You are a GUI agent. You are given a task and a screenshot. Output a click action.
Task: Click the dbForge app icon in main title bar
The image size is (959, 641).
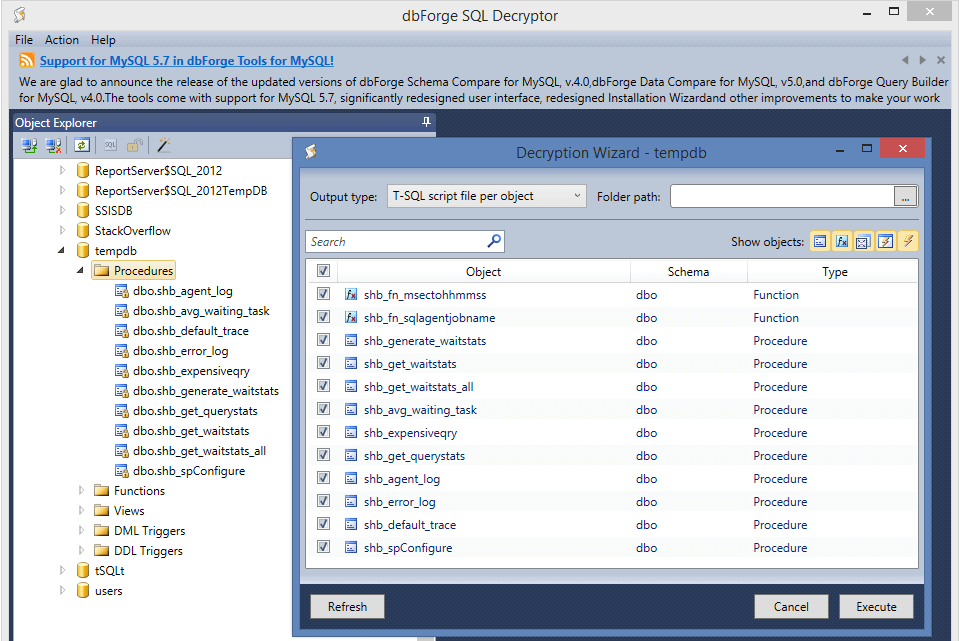click(x=20, y=14)
